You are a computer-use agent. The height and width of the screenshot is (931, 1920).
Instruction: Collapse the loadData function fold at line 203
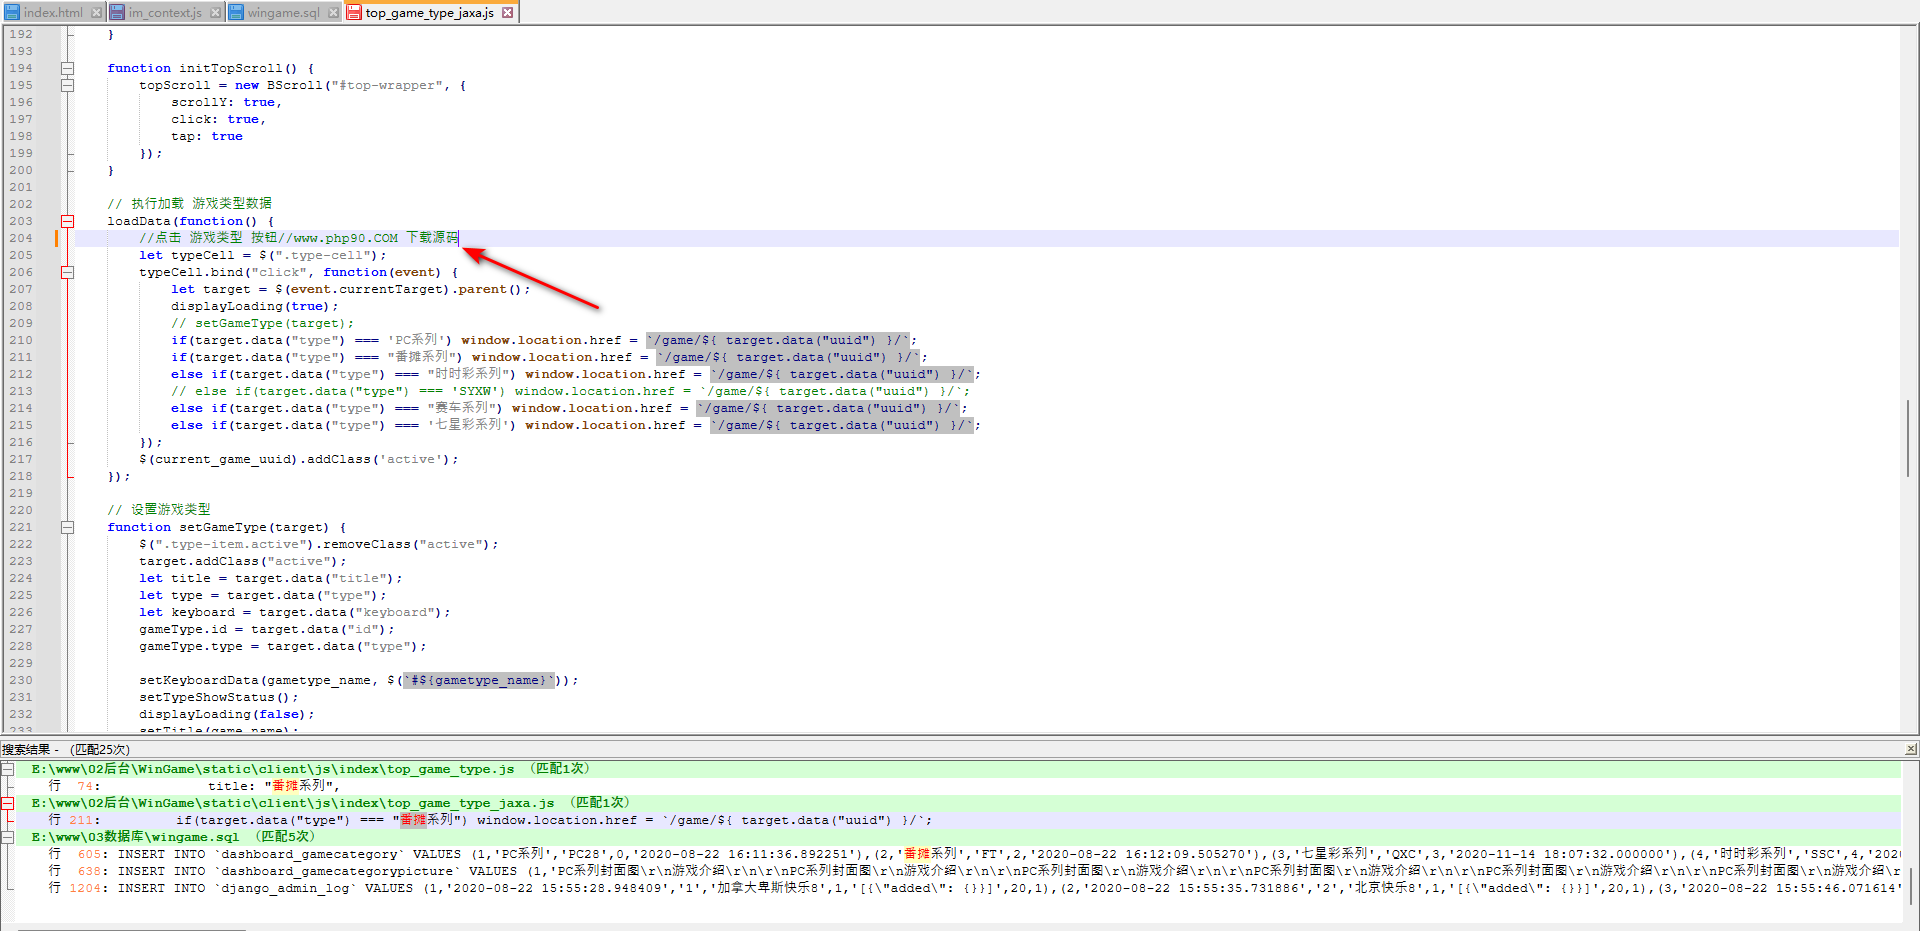[67, 222]
